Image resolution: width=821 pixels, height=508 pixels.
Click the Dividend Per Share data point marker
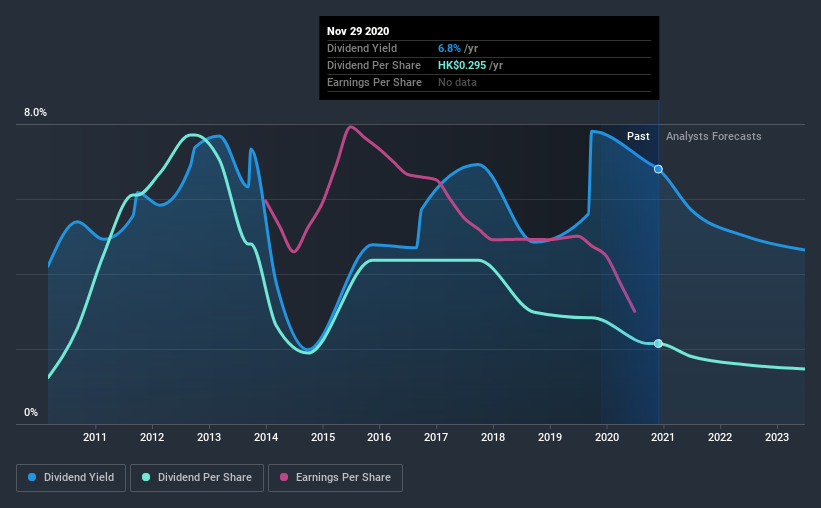(x=658, y=344)
